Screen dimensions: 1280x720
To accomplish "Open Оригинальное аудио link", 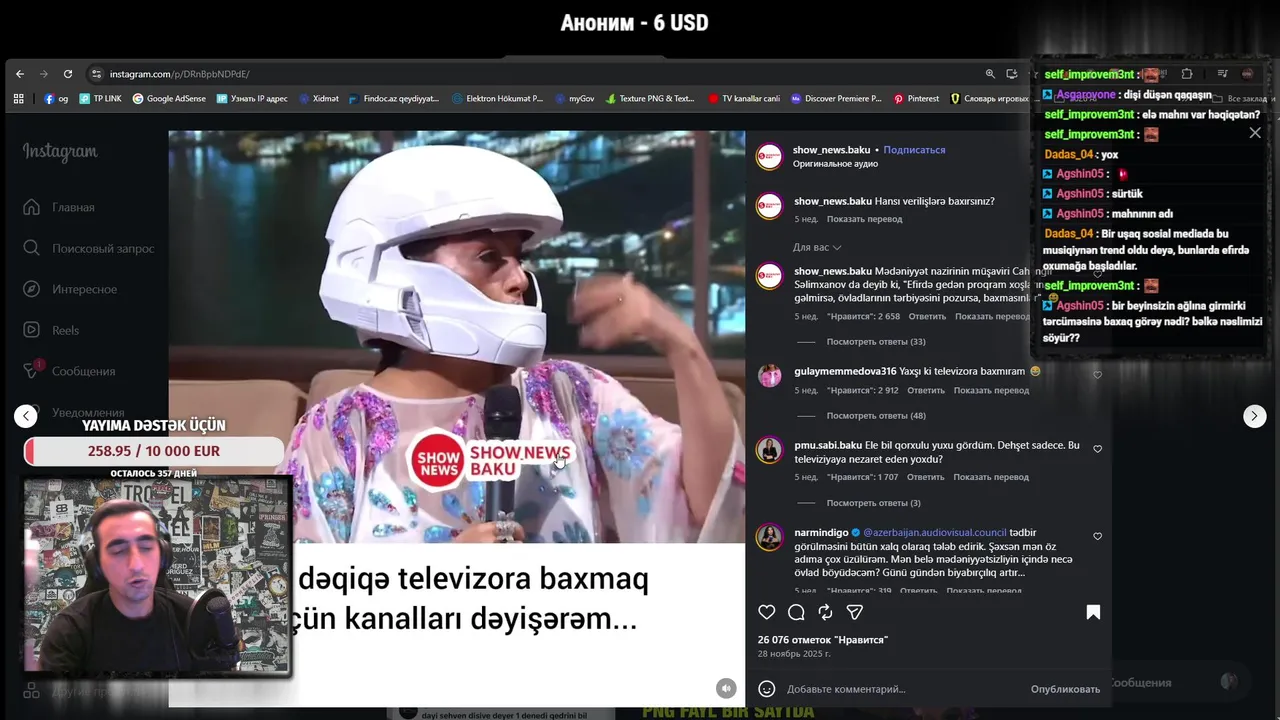I will click(835, 164).
